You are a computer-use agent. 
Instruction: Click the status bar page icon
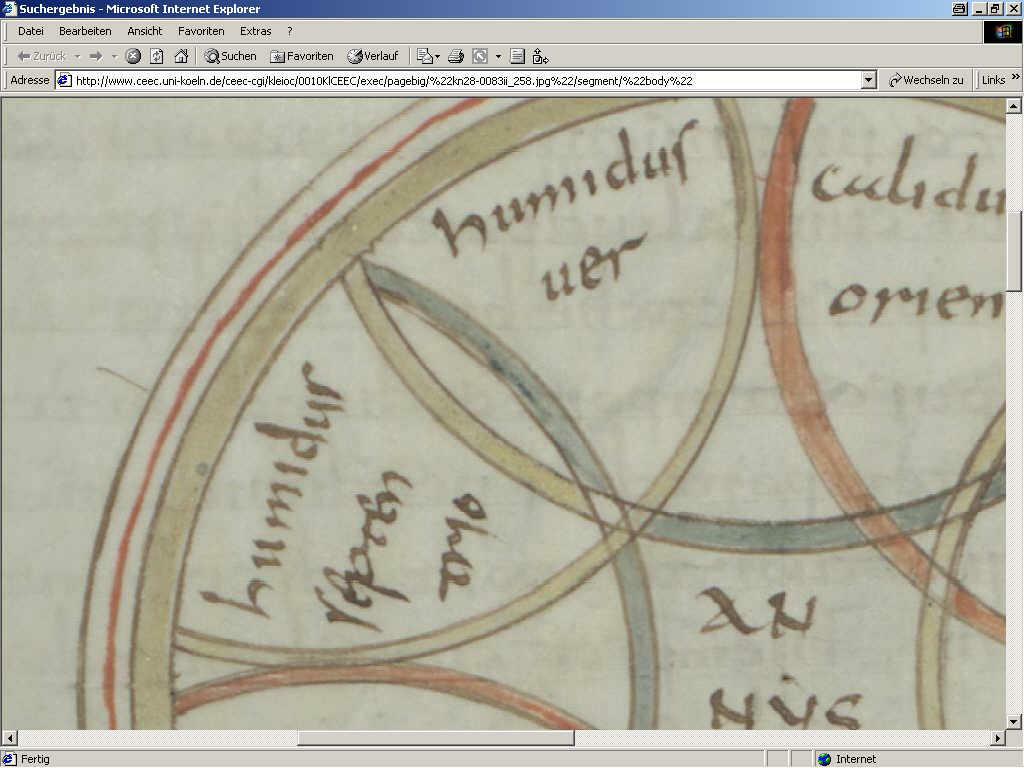(9, 759)
